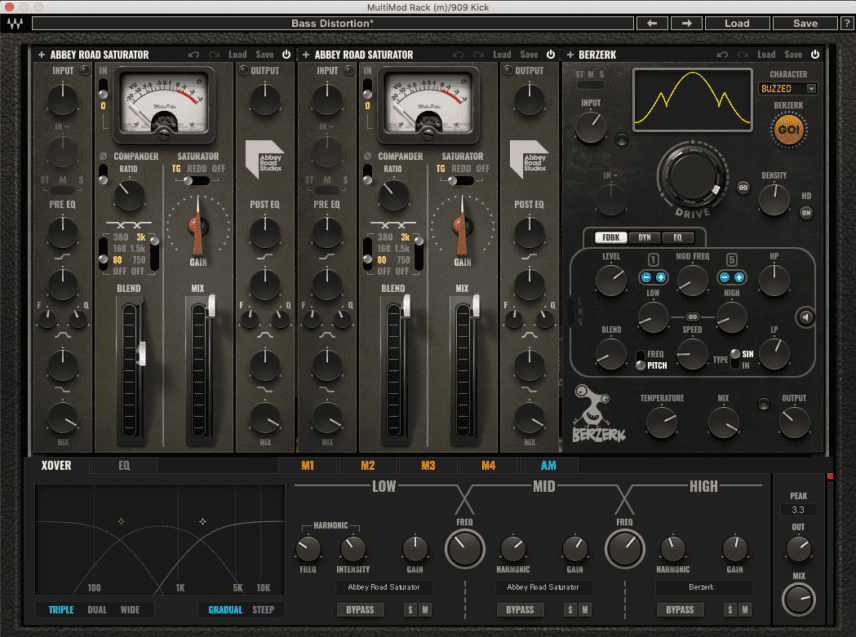Toggle power of Berzerk plugin
The image size is (856, 637).
click(x=815, y=54)
